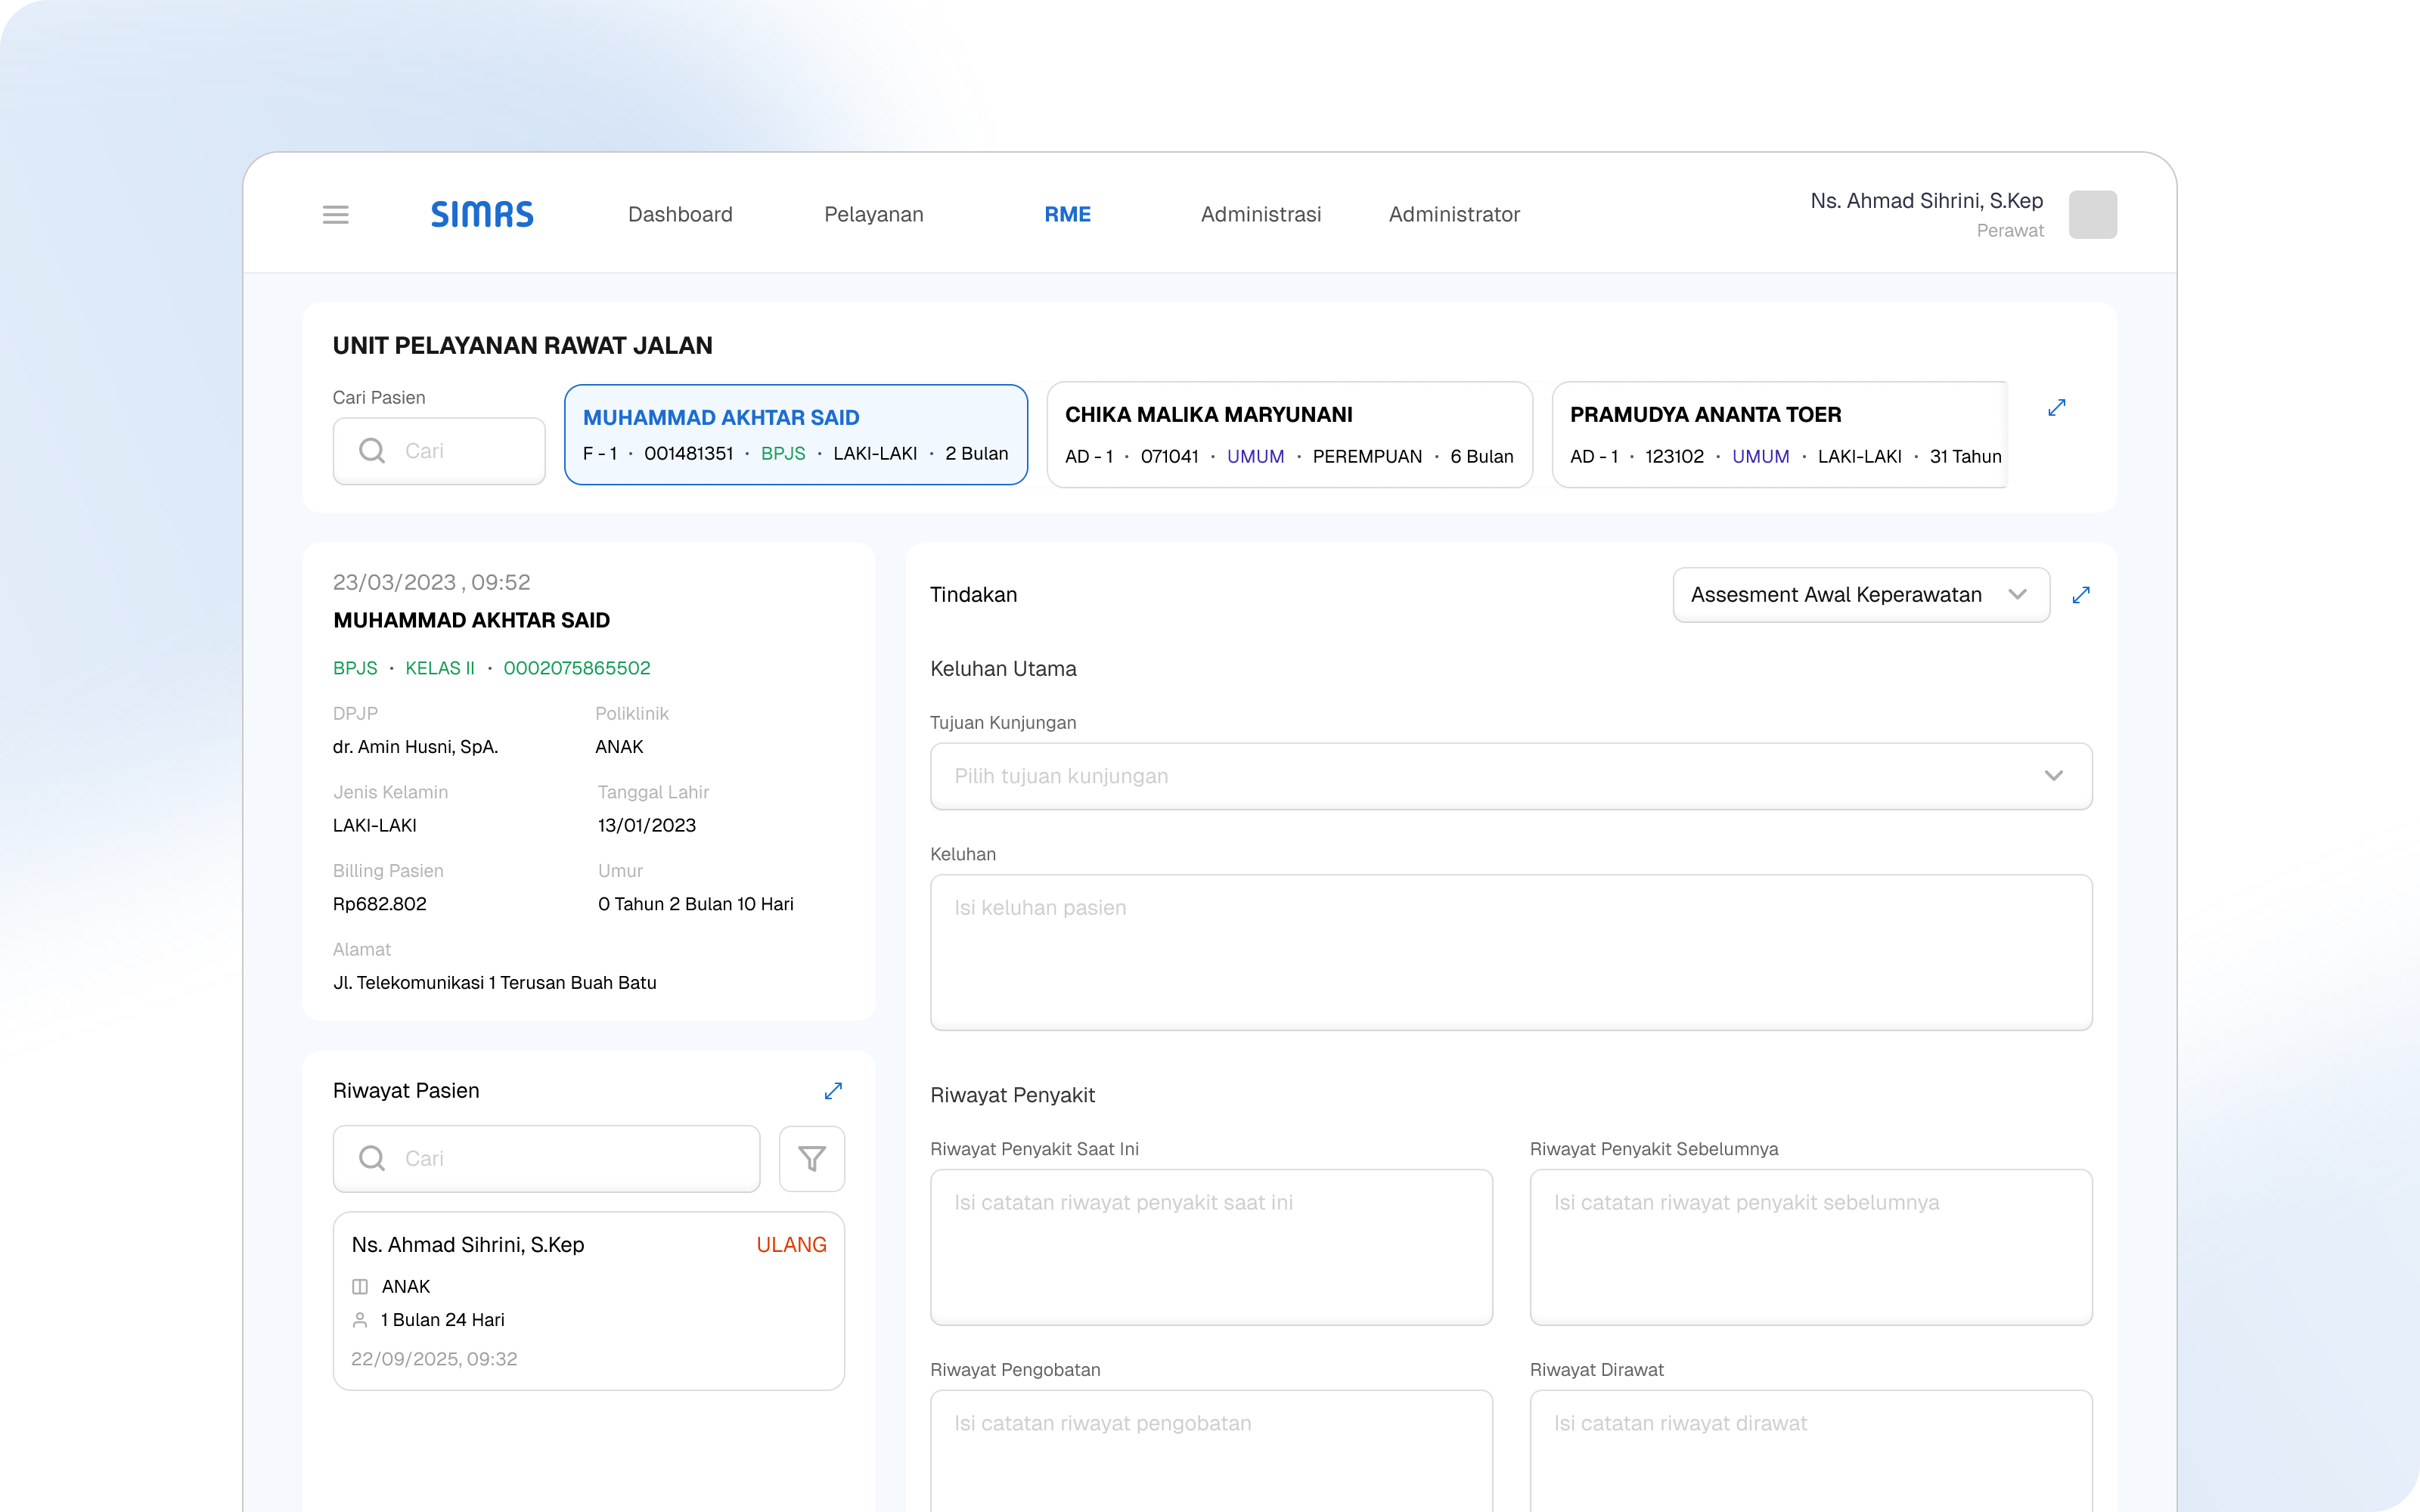Click the filter funnel icon in Riwayat Pasien
2420x1512 pixels.
click(x=812, y=1159)
